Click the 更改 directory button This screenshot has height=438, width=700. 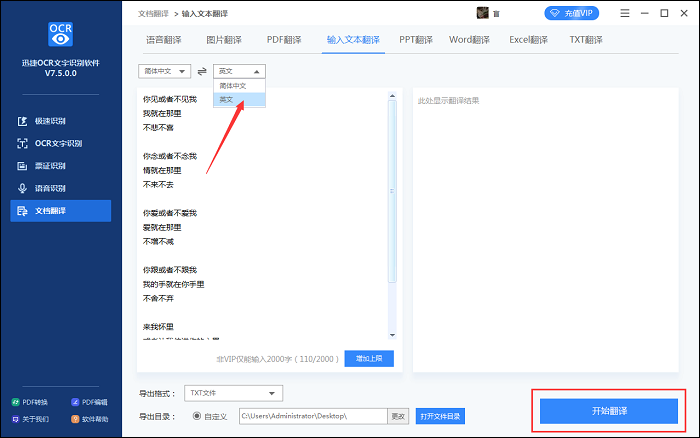pos(398,417)
